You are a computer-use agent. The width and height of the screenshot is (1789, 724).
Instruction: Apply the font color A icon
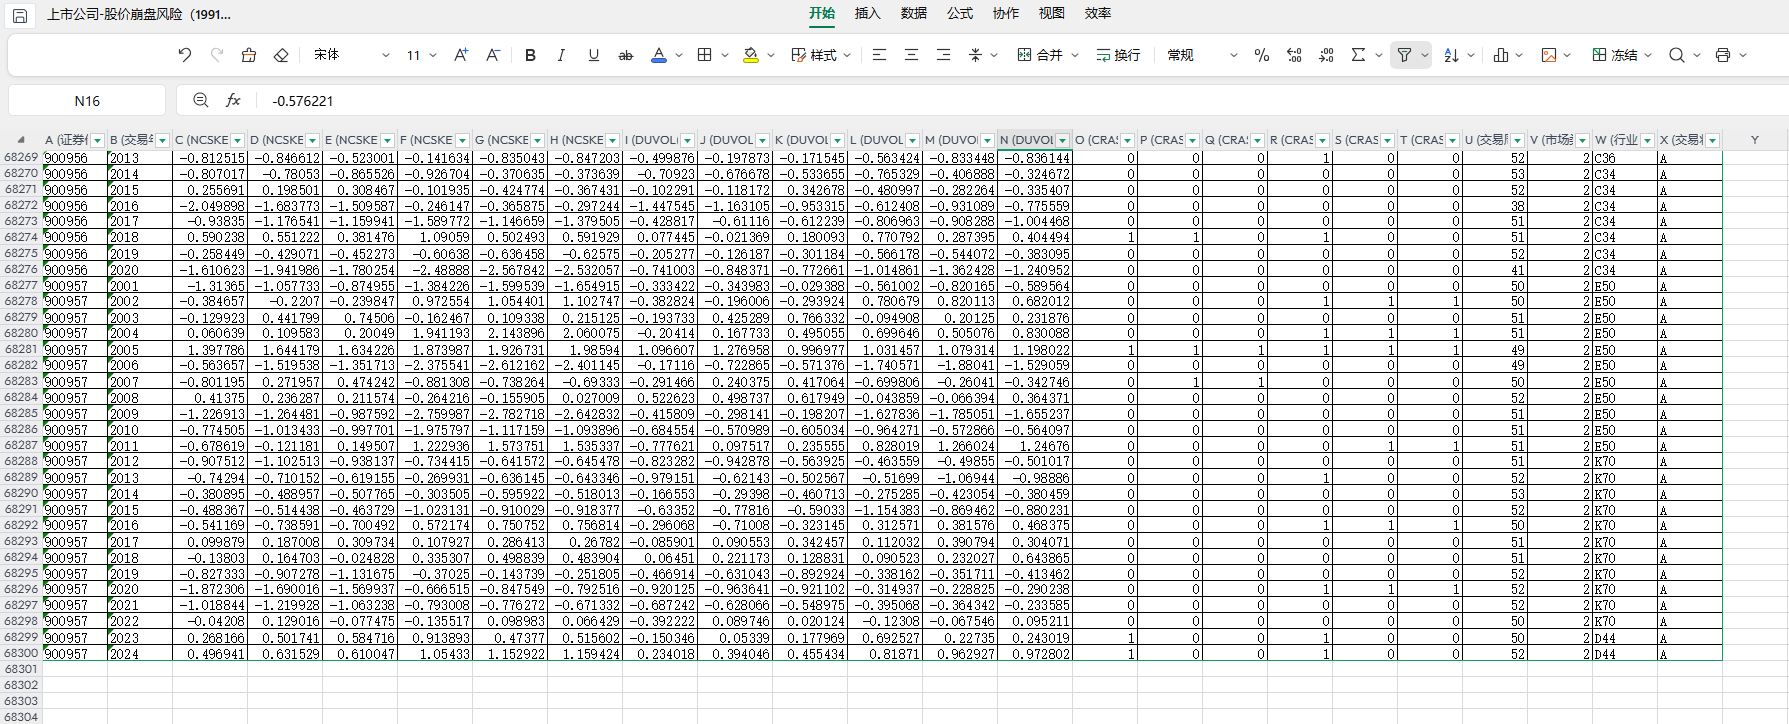click(658, 55)
